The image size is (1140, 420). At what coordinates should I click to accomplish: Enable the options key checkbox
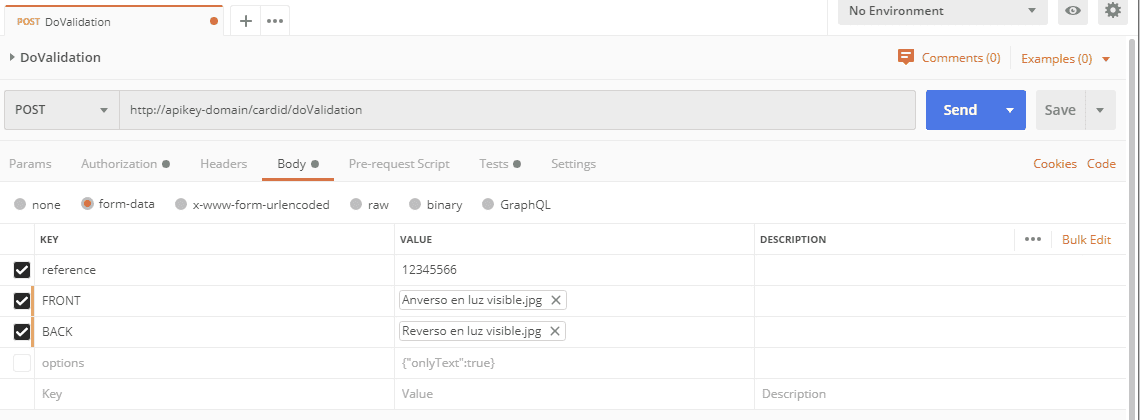(22, 363)
